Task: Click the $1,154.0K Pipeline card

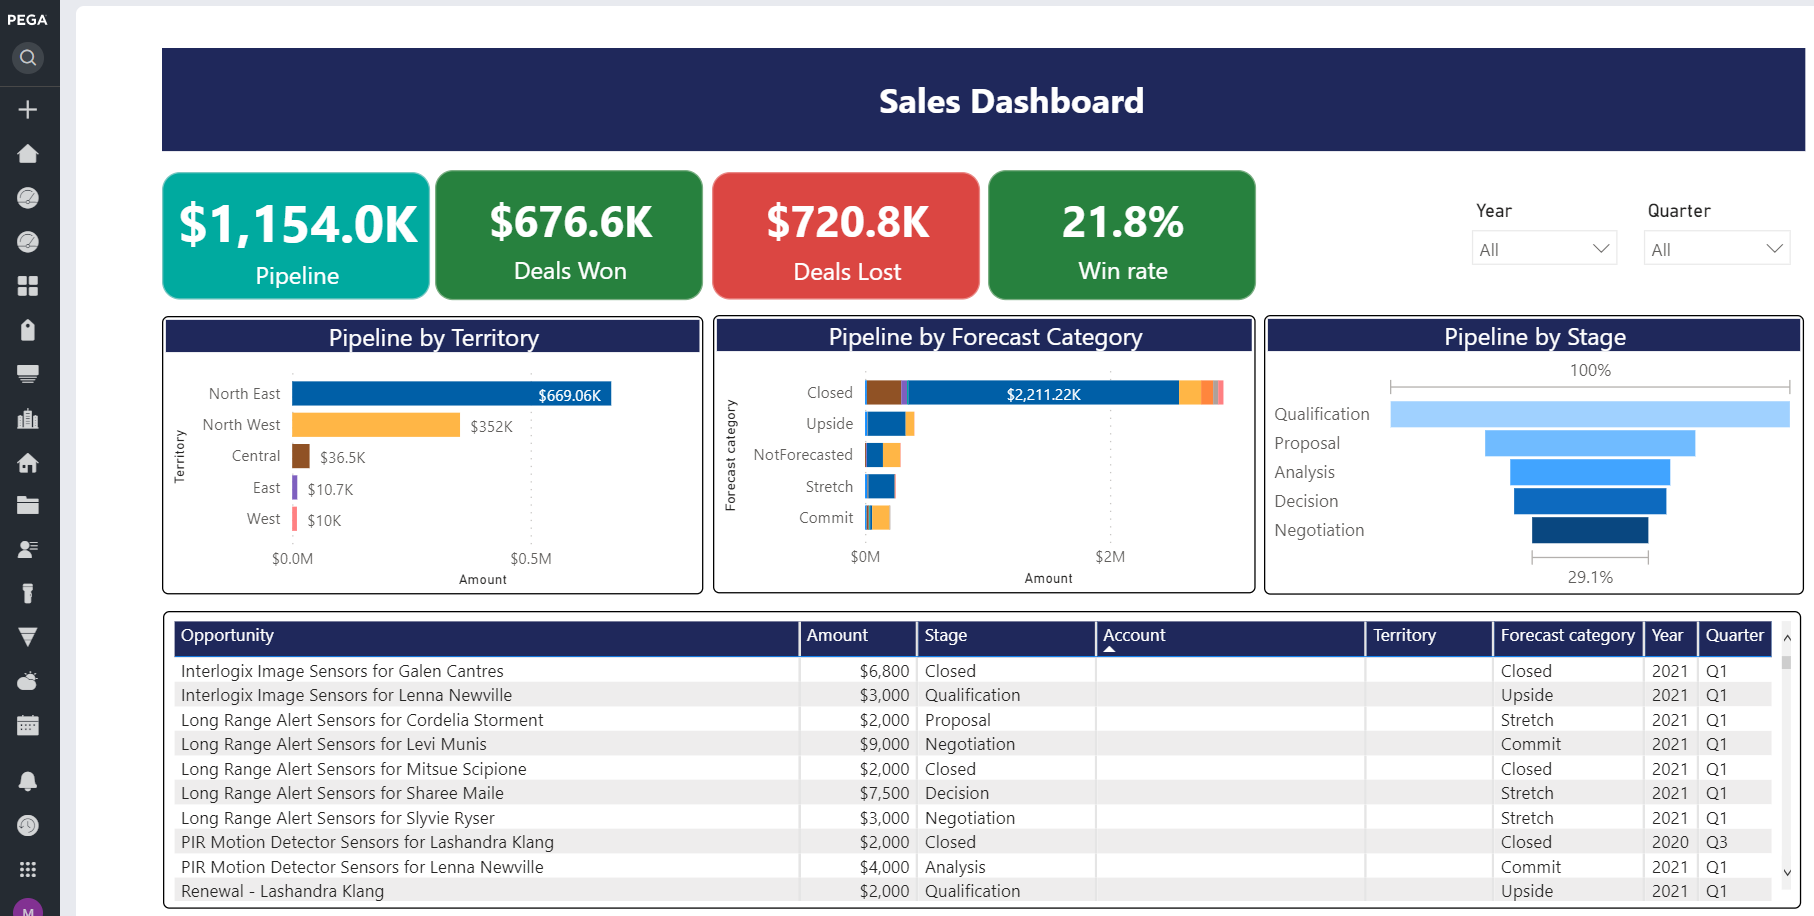Action: click(296, 236)
